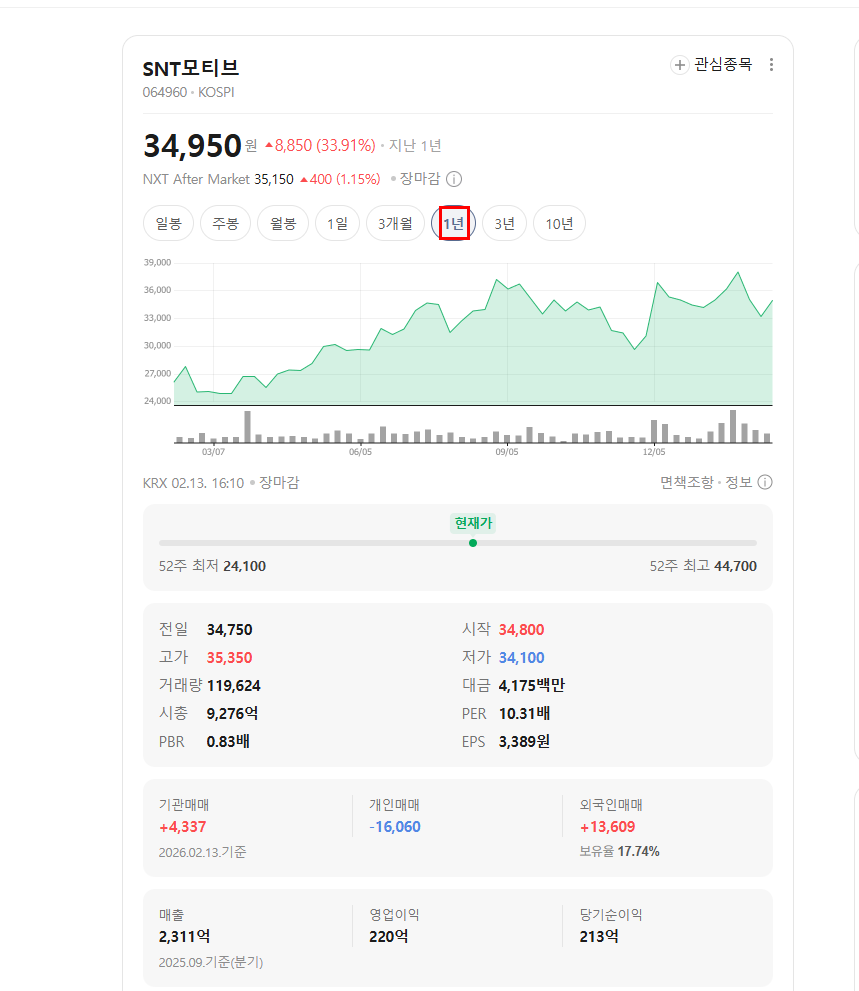Viewport: 859px width, 991px height.
Task: Click the 시작 34,800 value
Action: click(521, 630)
